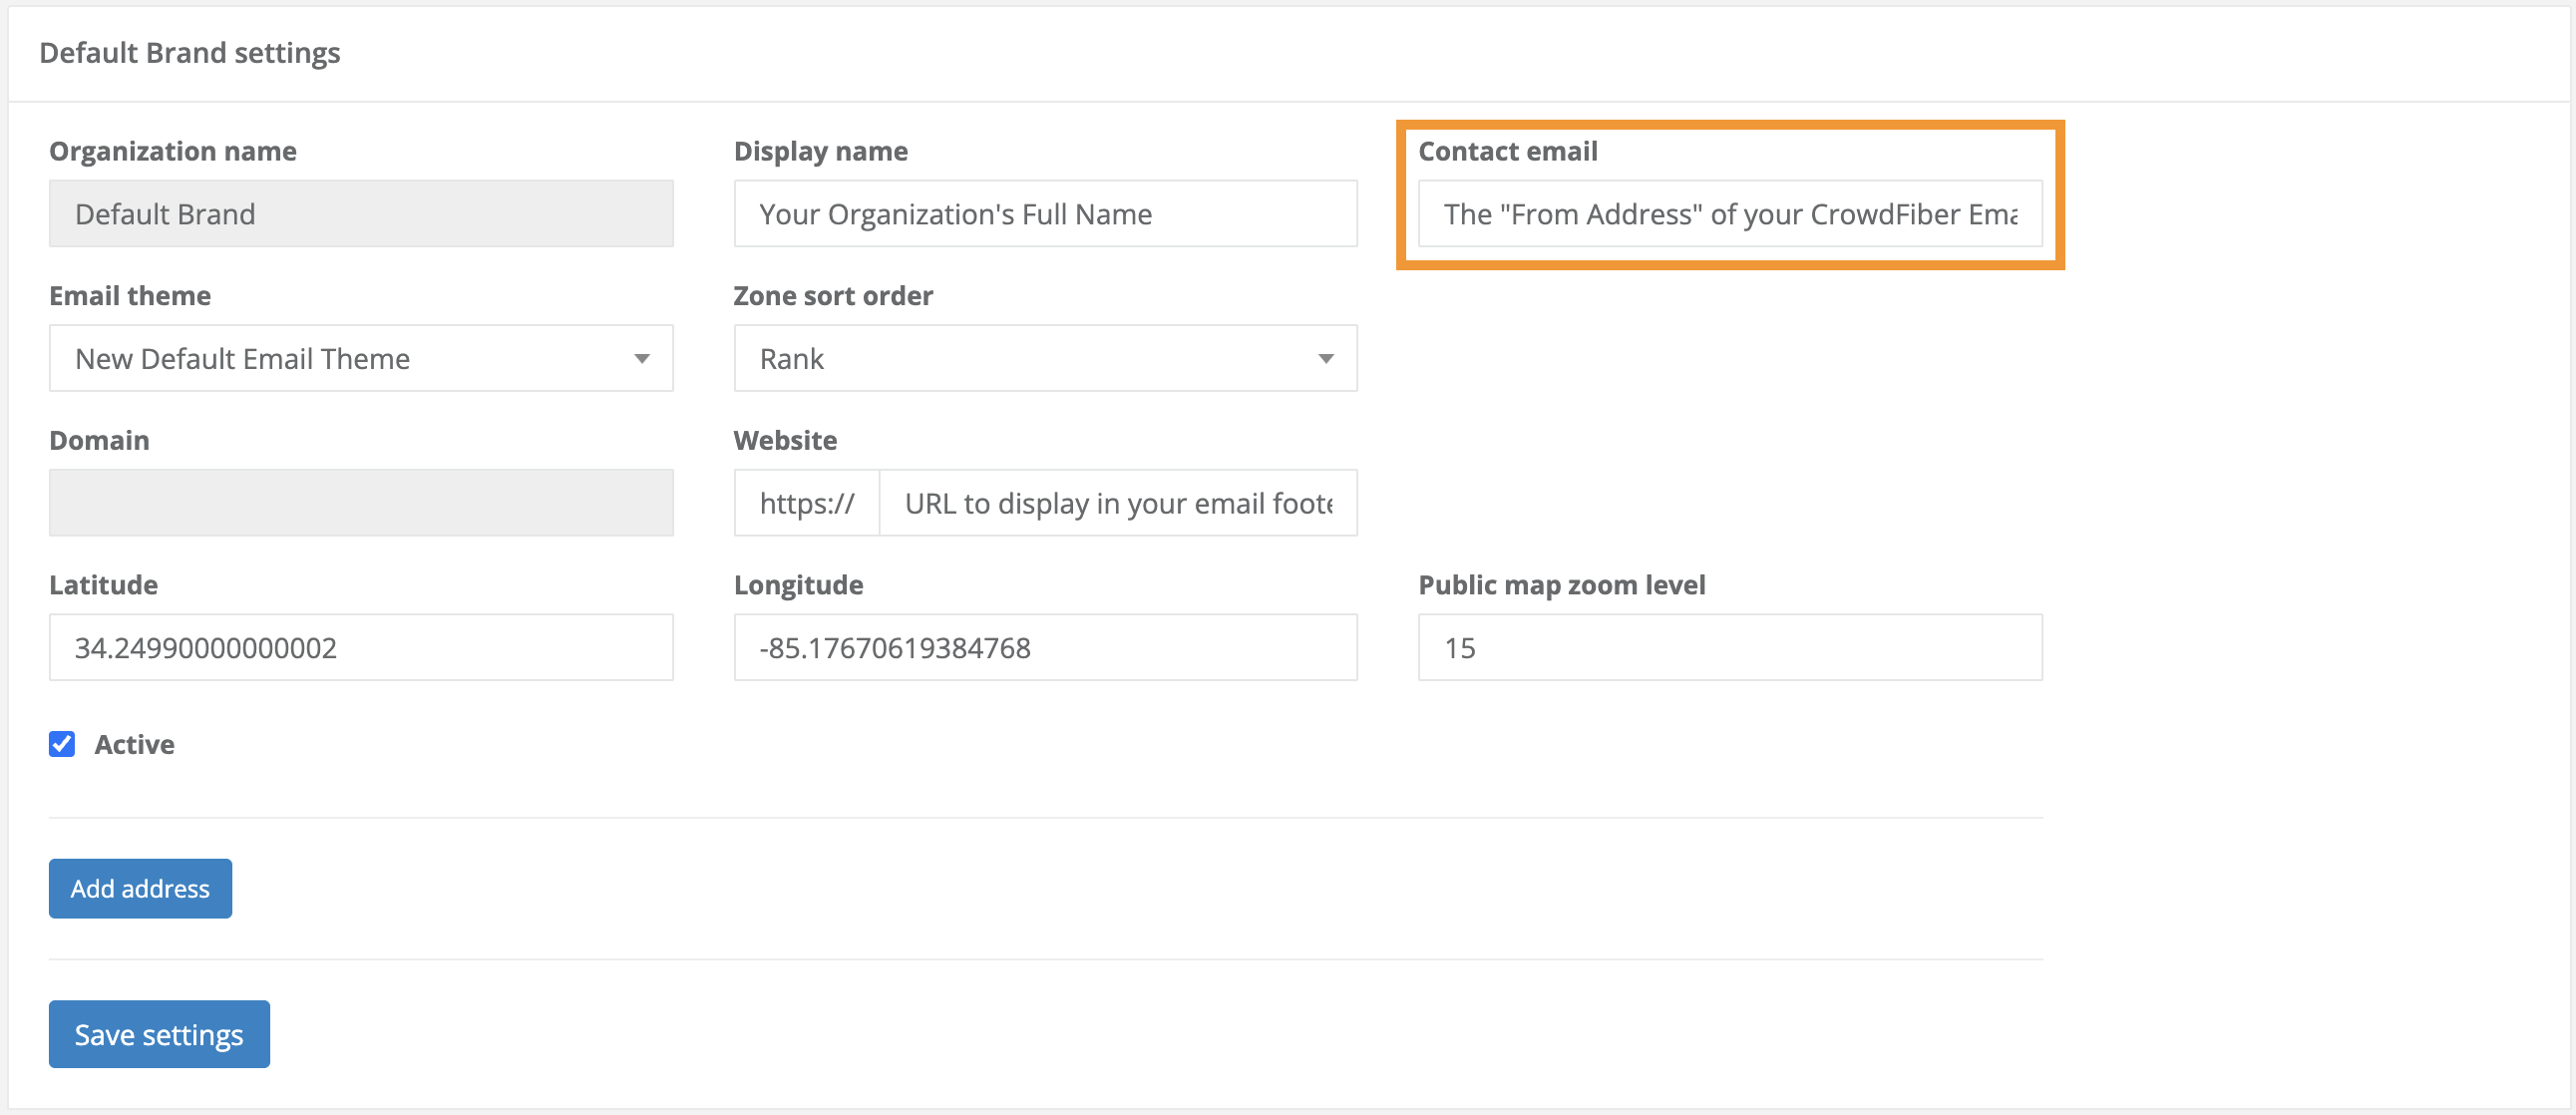Click the Website URL input field
Screen dimensions: 2576x1115
tap(1117, 503)
